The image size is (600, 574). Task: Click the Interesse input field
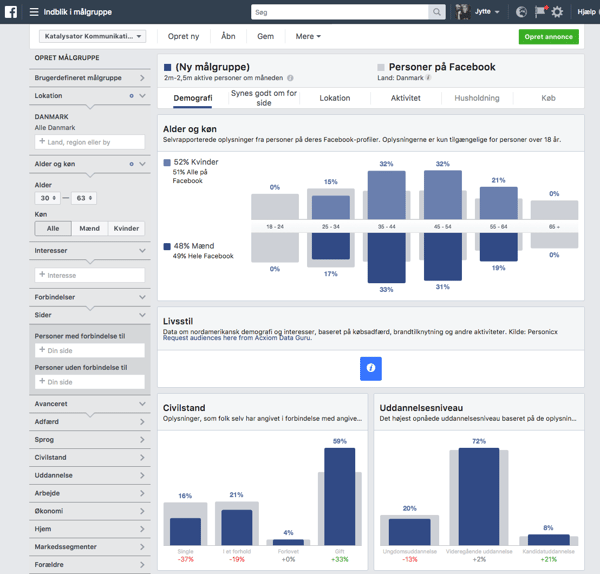(90, 274)
